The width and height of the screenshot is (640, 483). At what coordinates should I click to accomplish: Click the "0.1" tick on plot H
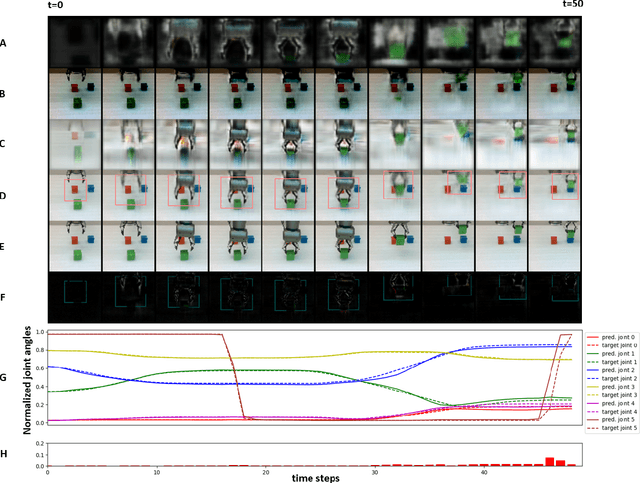[40, 455]
